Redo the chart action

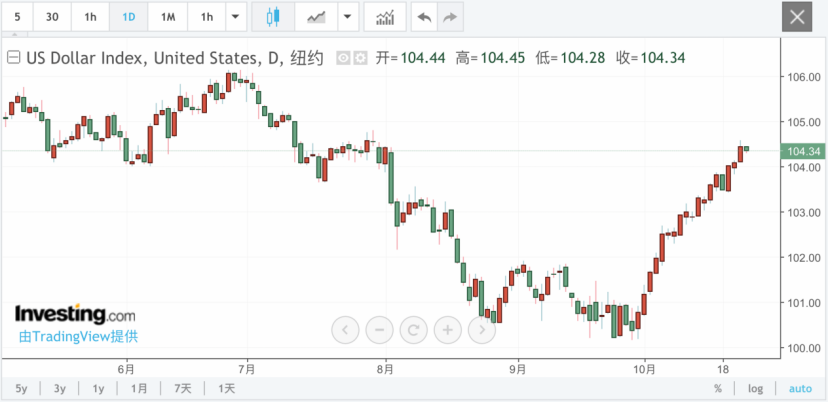(x=449, y=17)
